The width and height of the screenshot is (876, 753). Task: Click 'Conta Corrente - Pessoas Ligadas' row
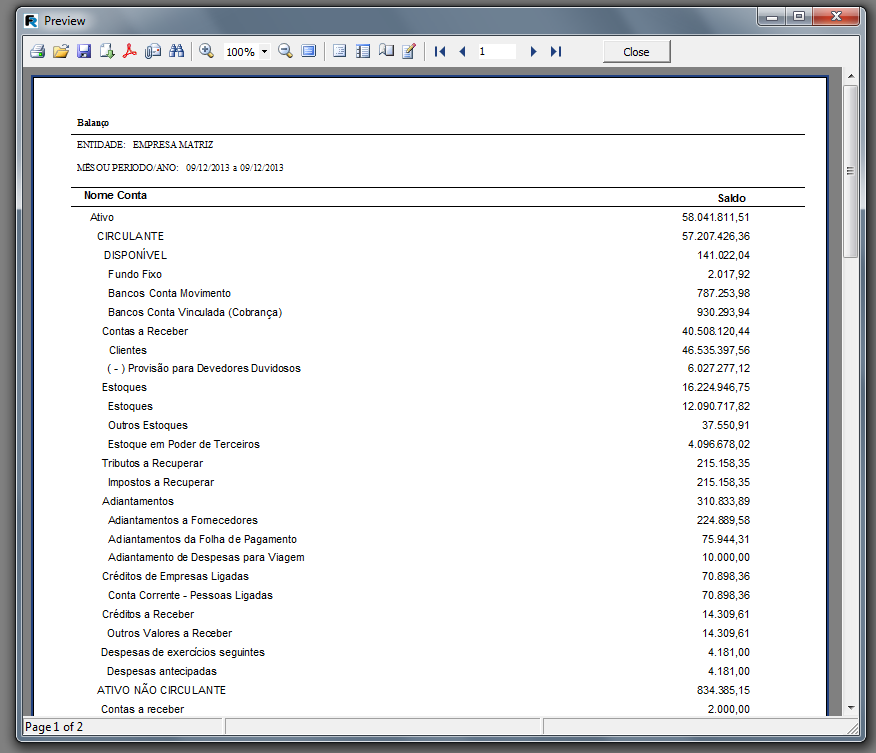point(191,595)
